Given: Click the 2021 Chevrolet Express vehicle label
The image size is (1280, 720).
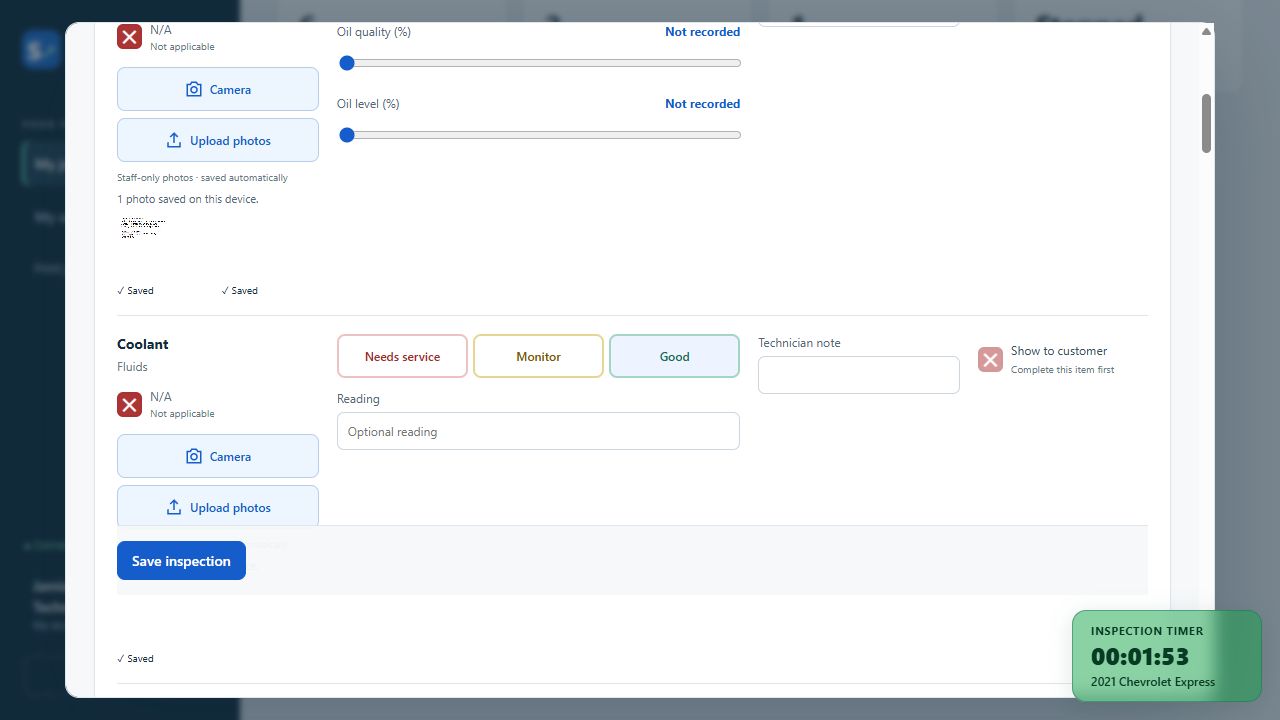Looking at the screenshot, I should tap(1153, 682).
